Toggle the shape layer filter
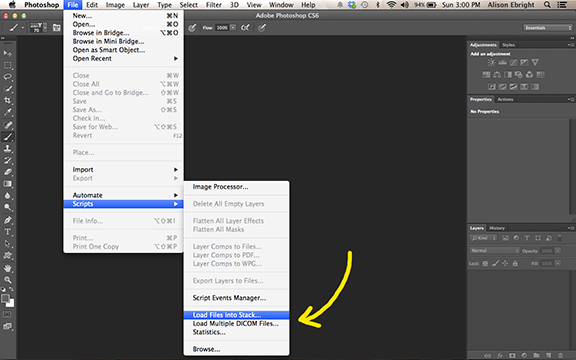The height and width of the screenshot is (360, 576). [538, 238]
